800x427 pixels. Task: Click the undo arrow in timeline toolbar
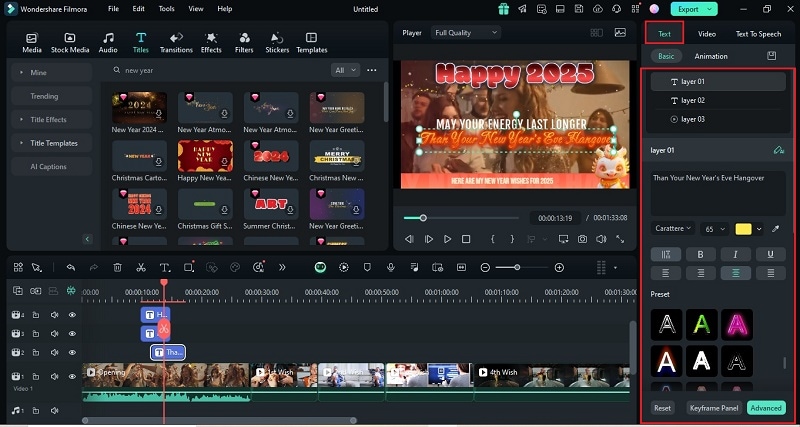(71, 267)
